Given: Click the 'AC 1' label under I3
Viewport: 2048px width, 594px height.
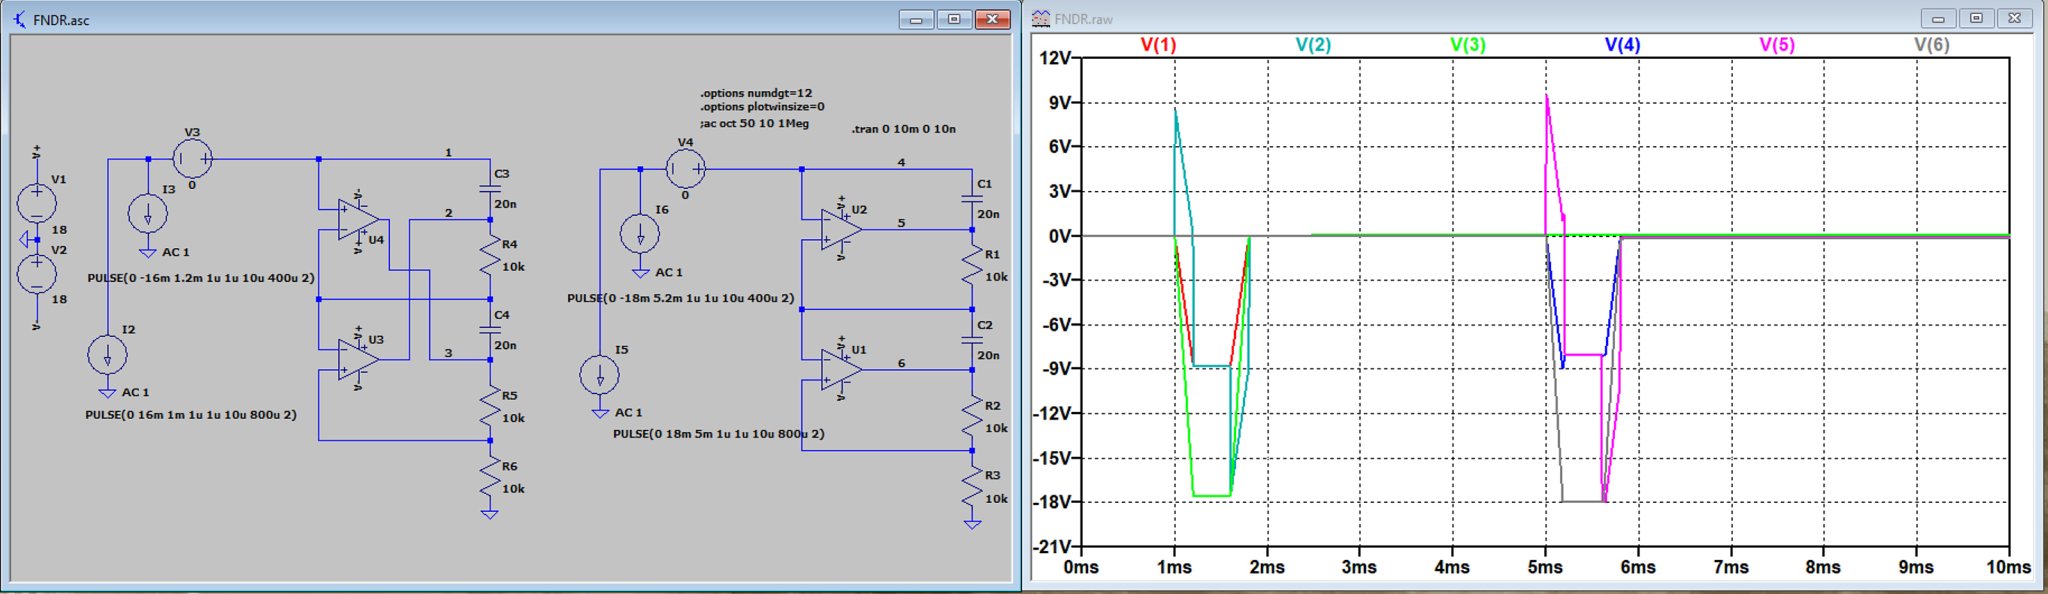Looking at the screenshot, I should [176, 252].
